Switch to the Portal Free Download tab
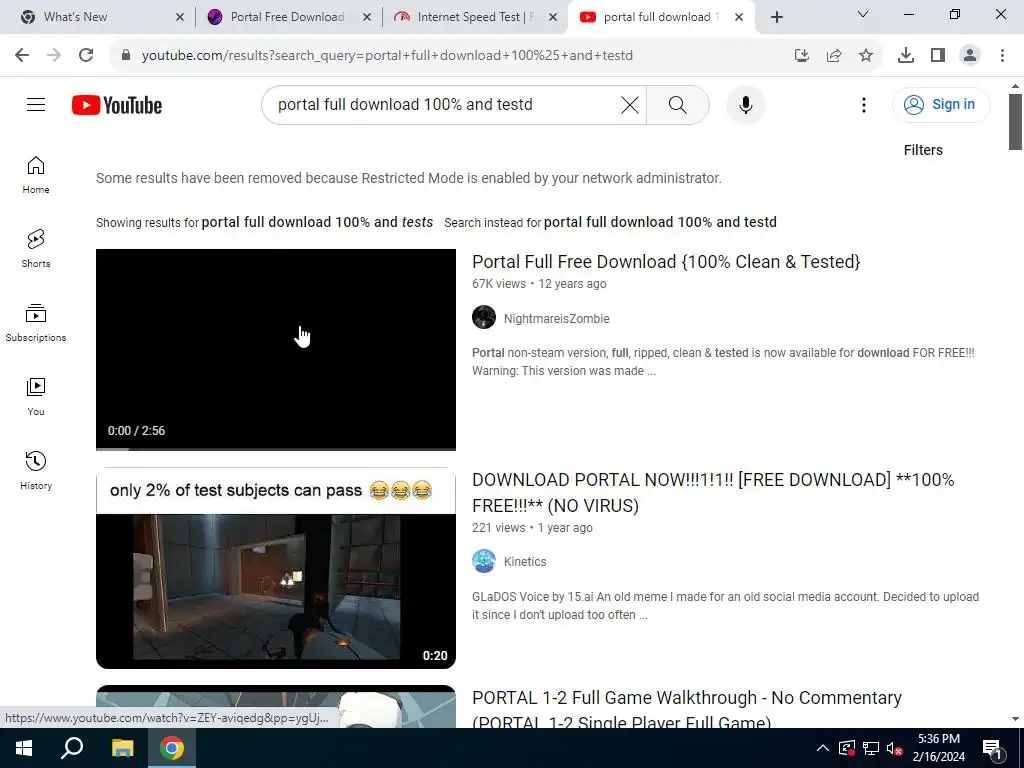 pyautogui.click(x=287, y=17)
